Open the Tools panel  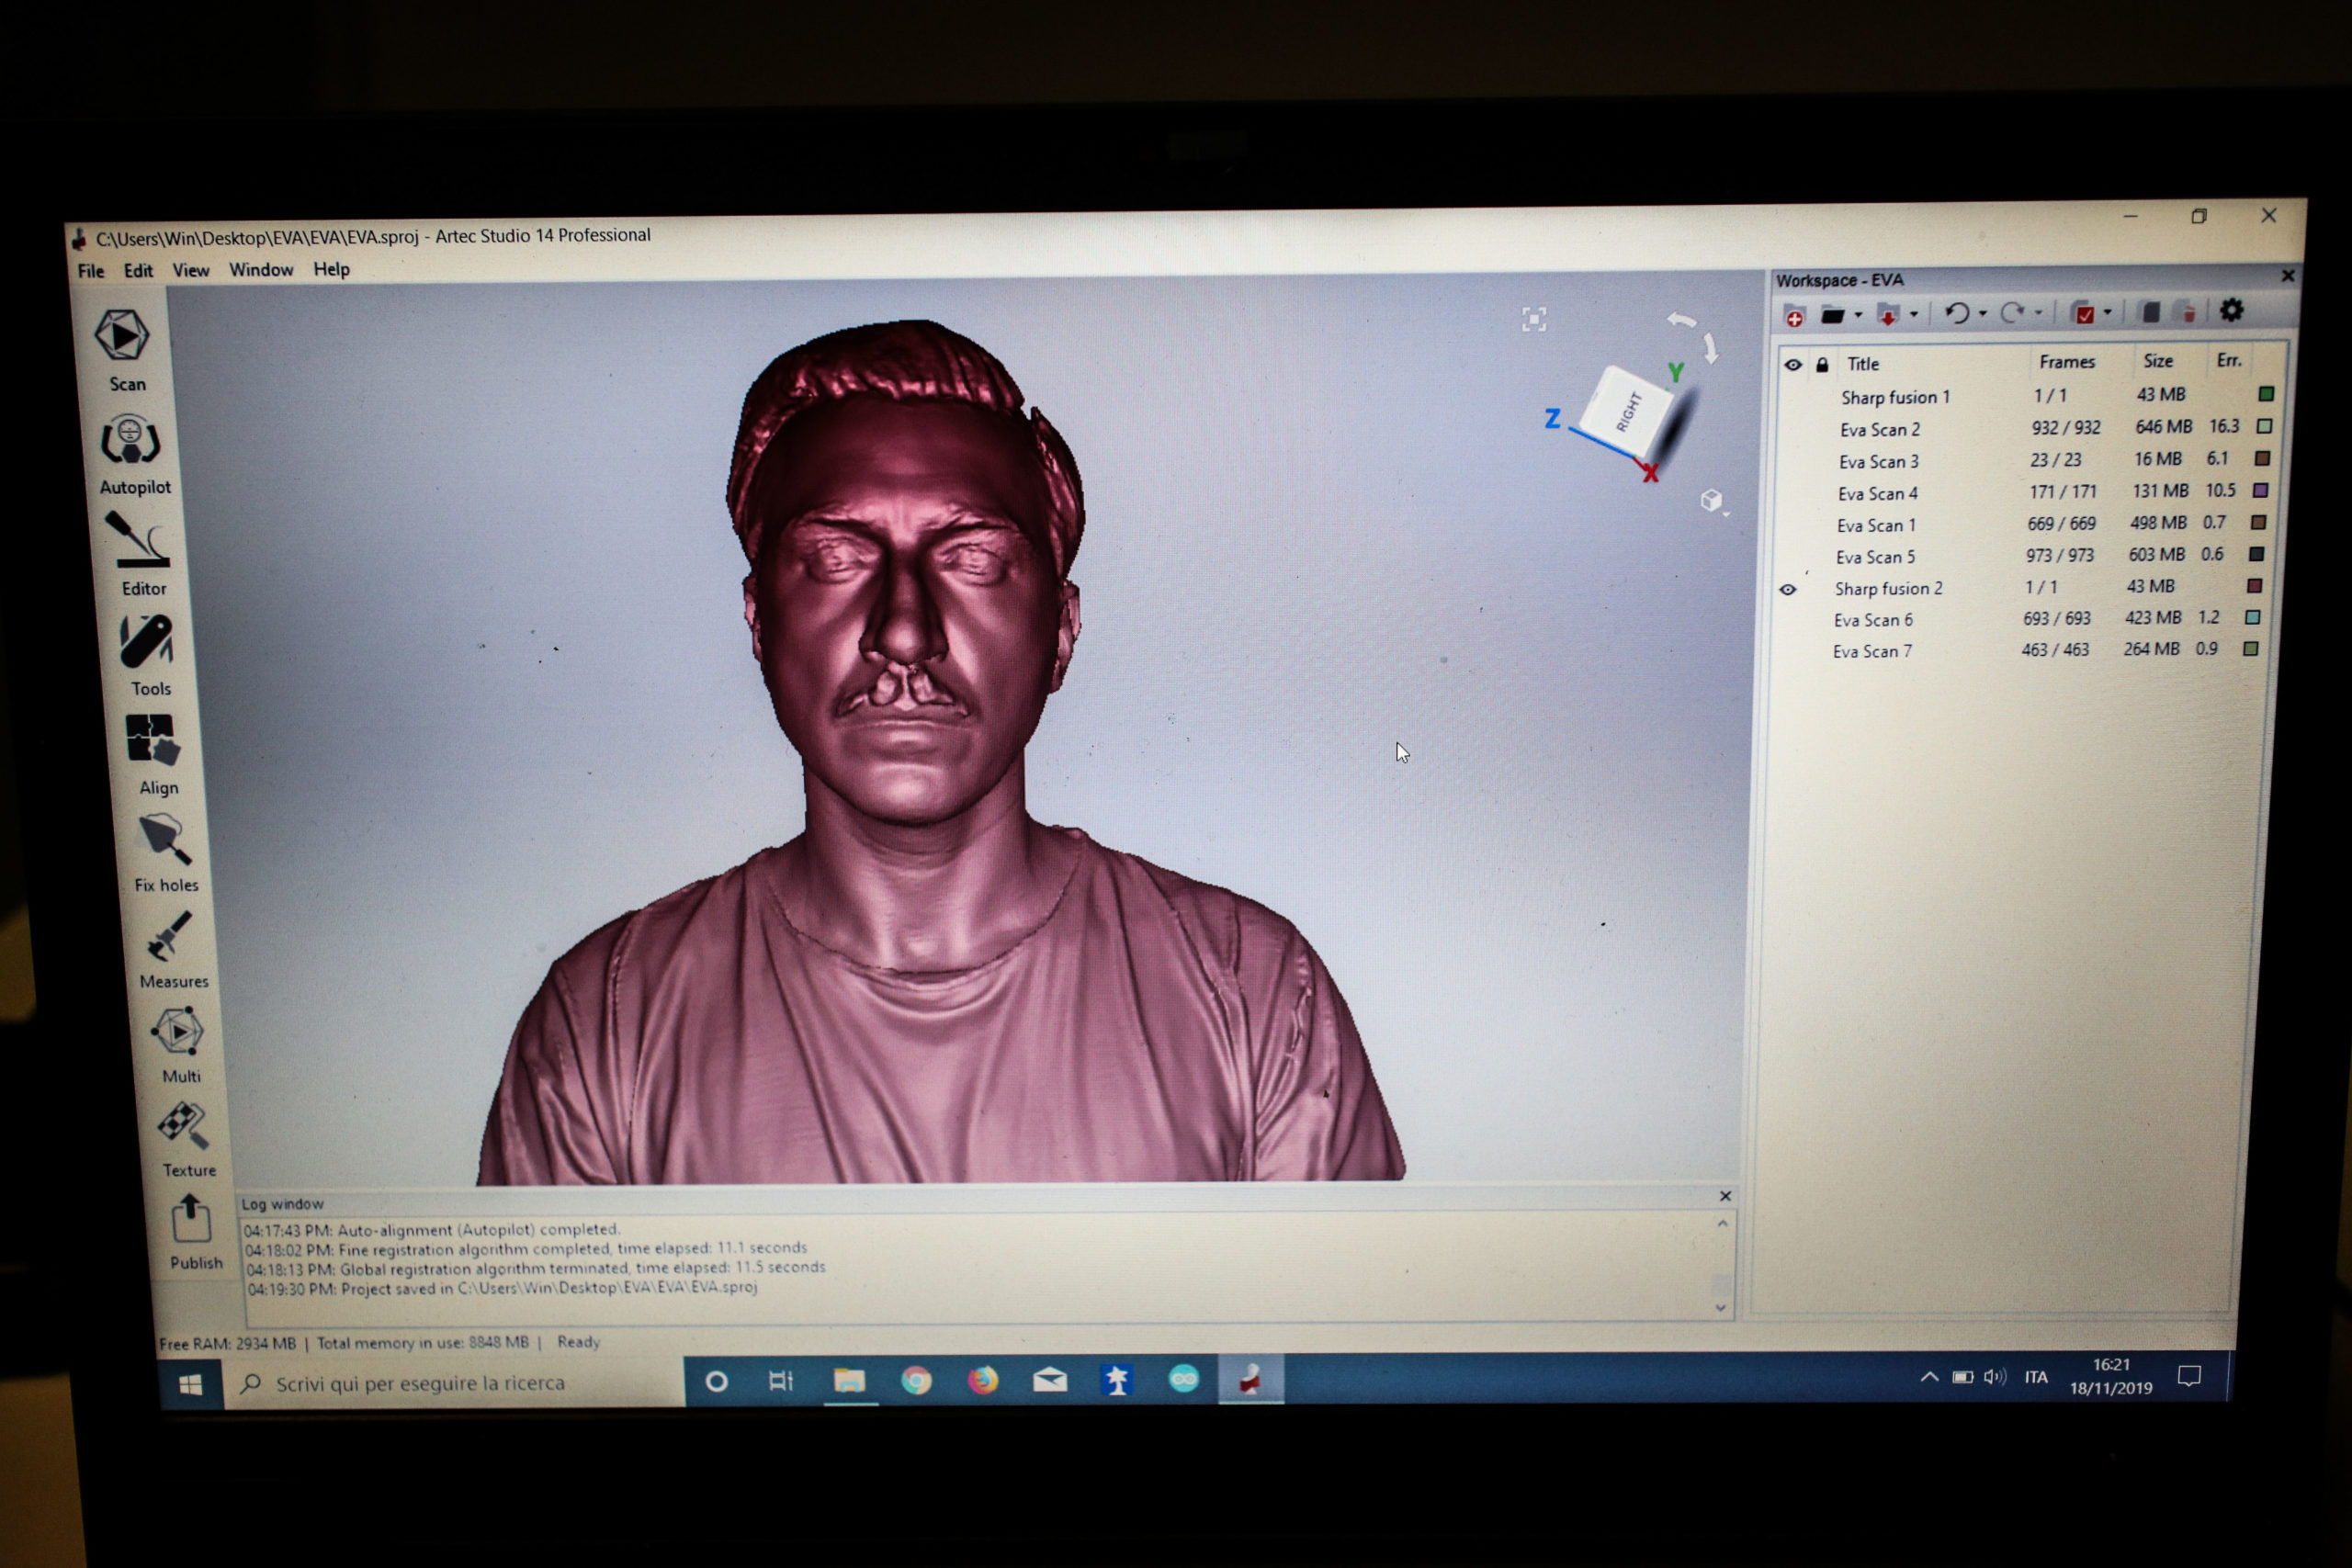tap(148, 656)
